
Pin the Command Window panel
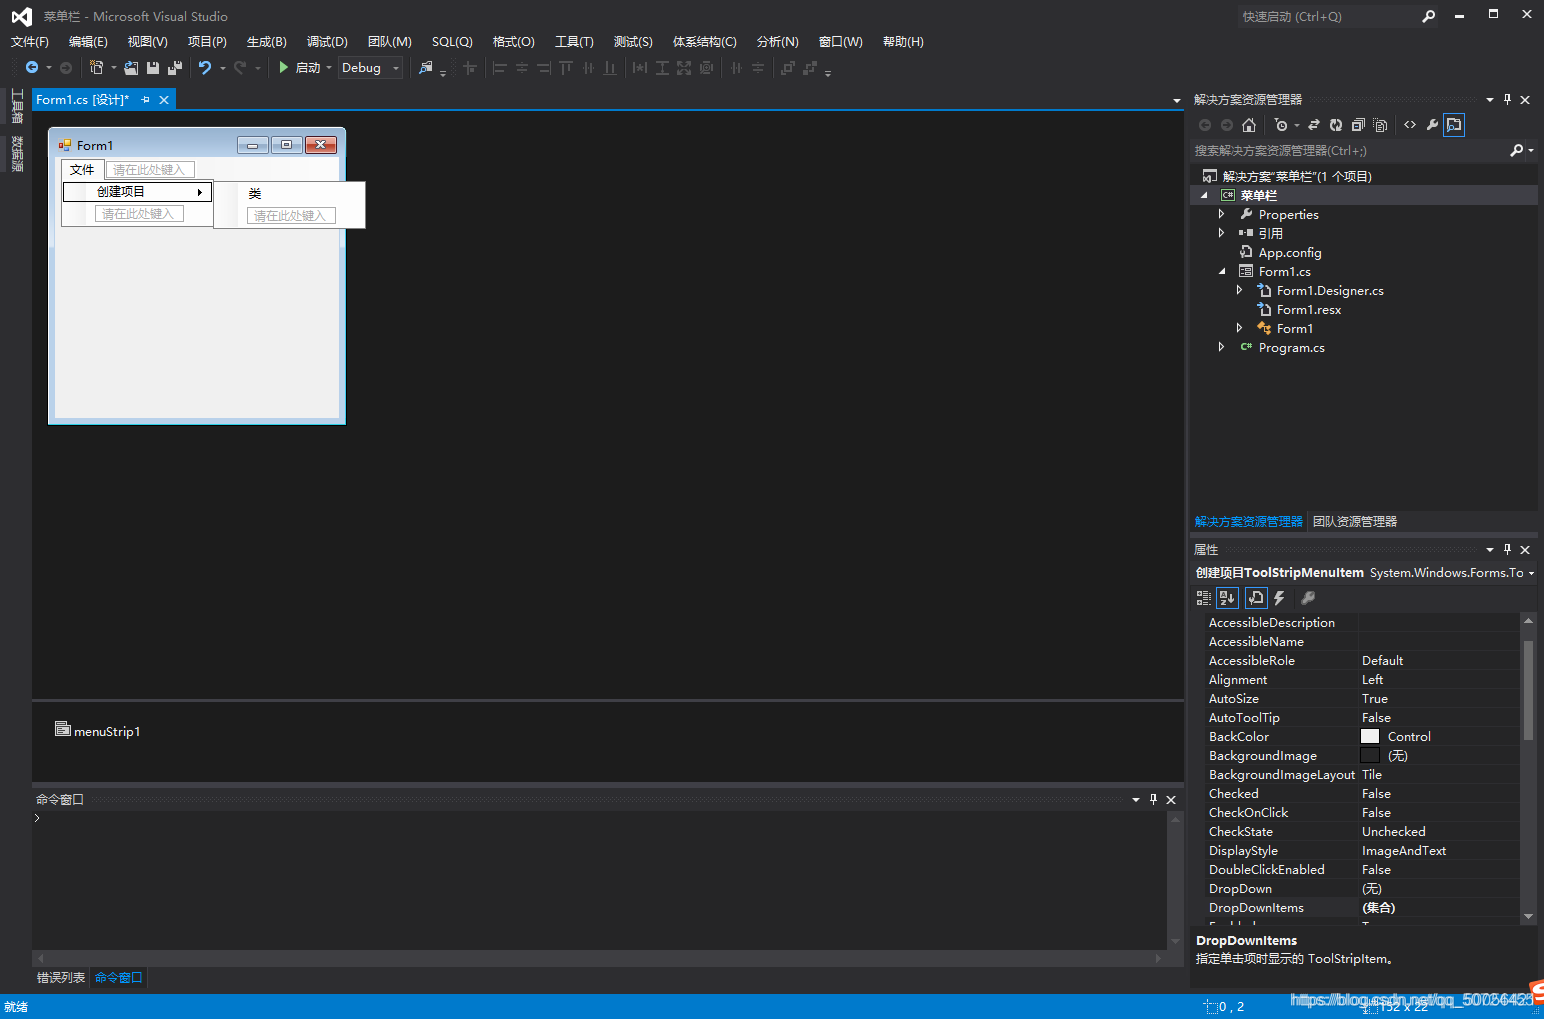click(1153, 800)
